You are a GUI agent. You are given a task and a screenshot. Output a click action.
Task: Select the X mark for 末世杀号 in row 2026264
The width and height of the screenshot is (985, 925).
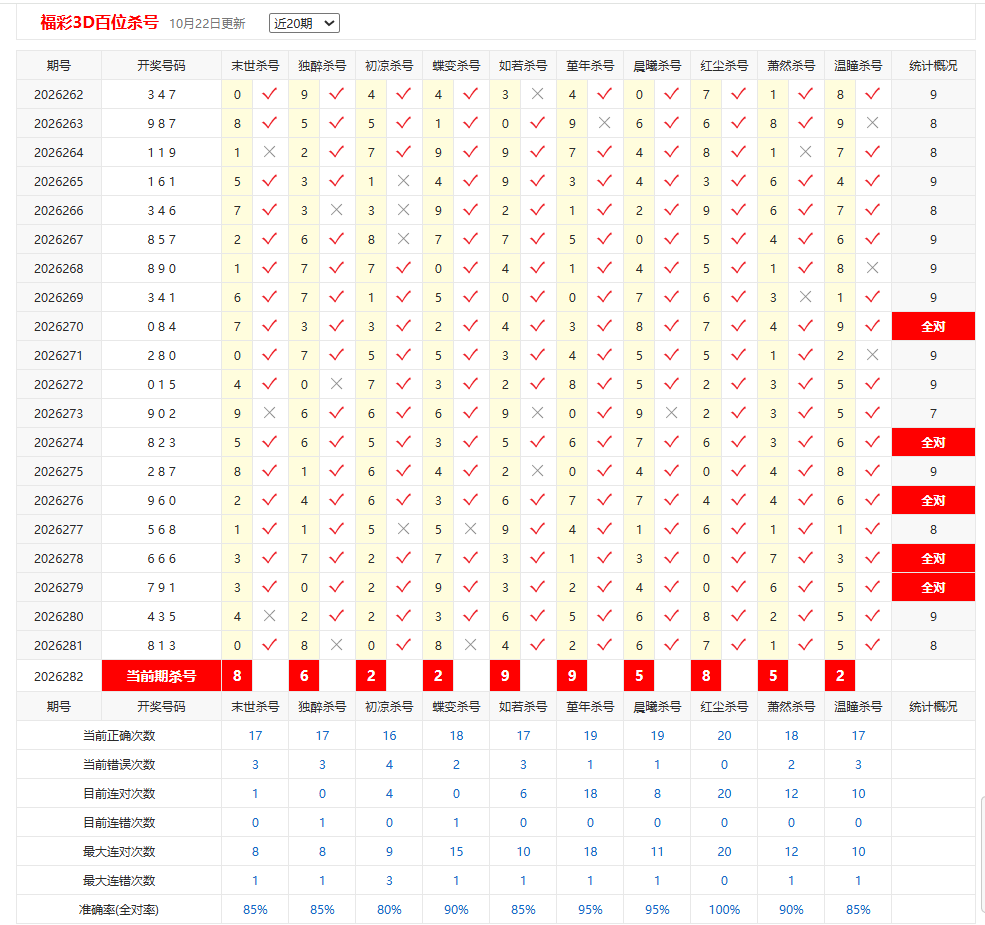click(269, 152)
